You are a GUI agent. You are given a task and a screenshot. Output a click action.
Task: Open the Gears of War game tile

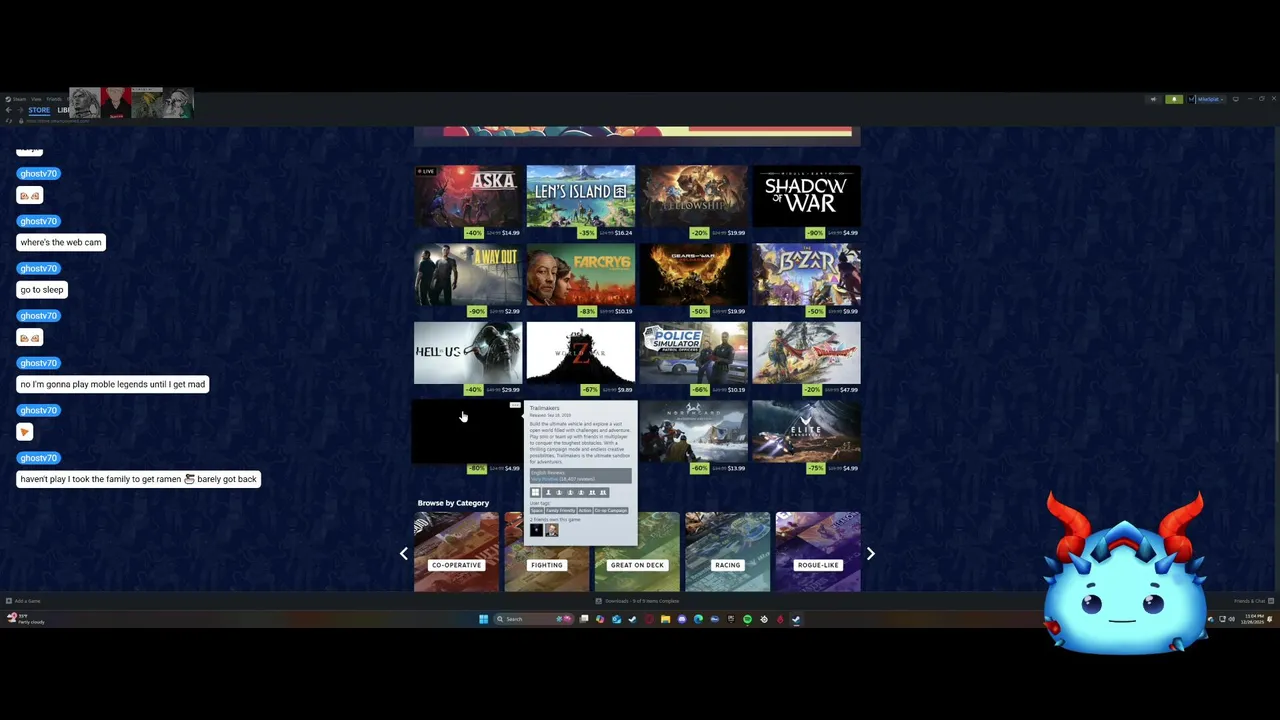click(693, 279)
